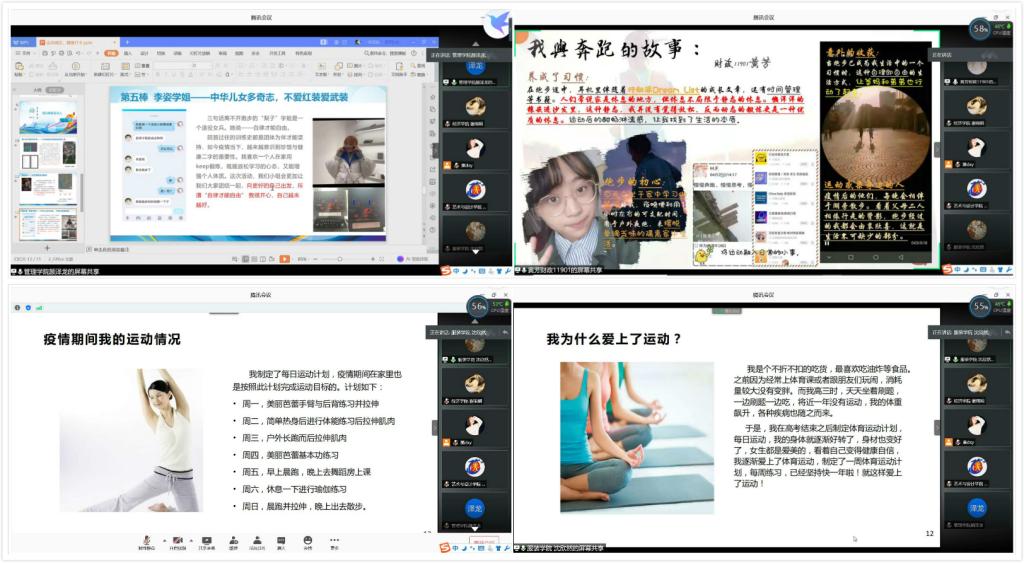
Task: Unmute the microphone in the meeting toolbar
Action: point(147,540)
